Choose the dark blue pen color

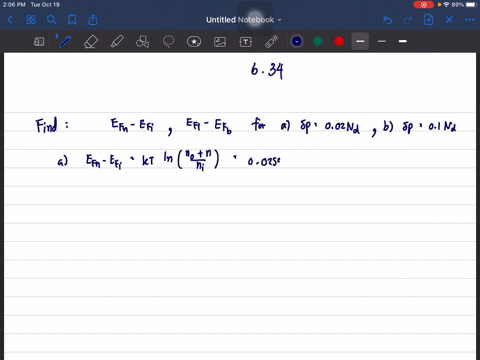tap(297, 41)
